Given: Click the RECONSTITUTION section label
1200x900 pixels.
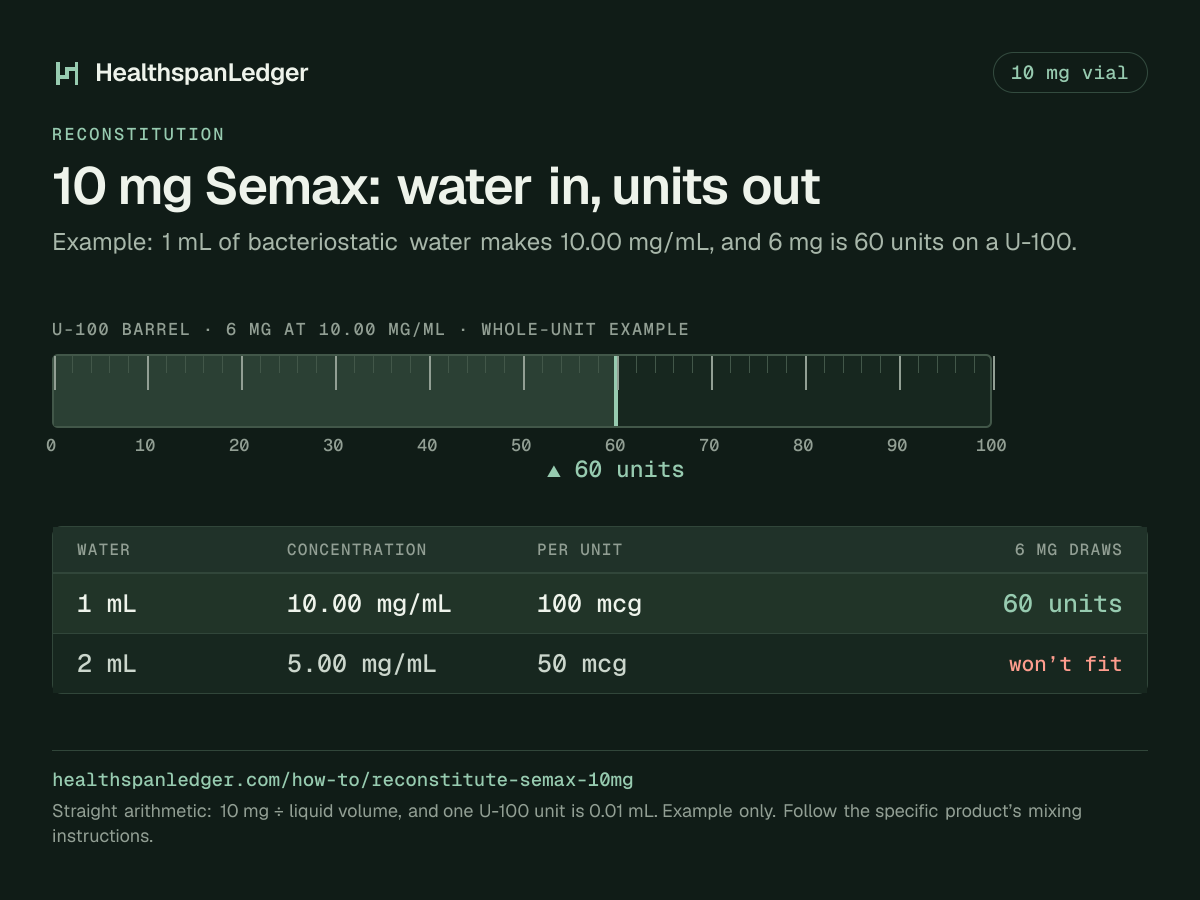Looking at the screenshot, I should (138, 134).
